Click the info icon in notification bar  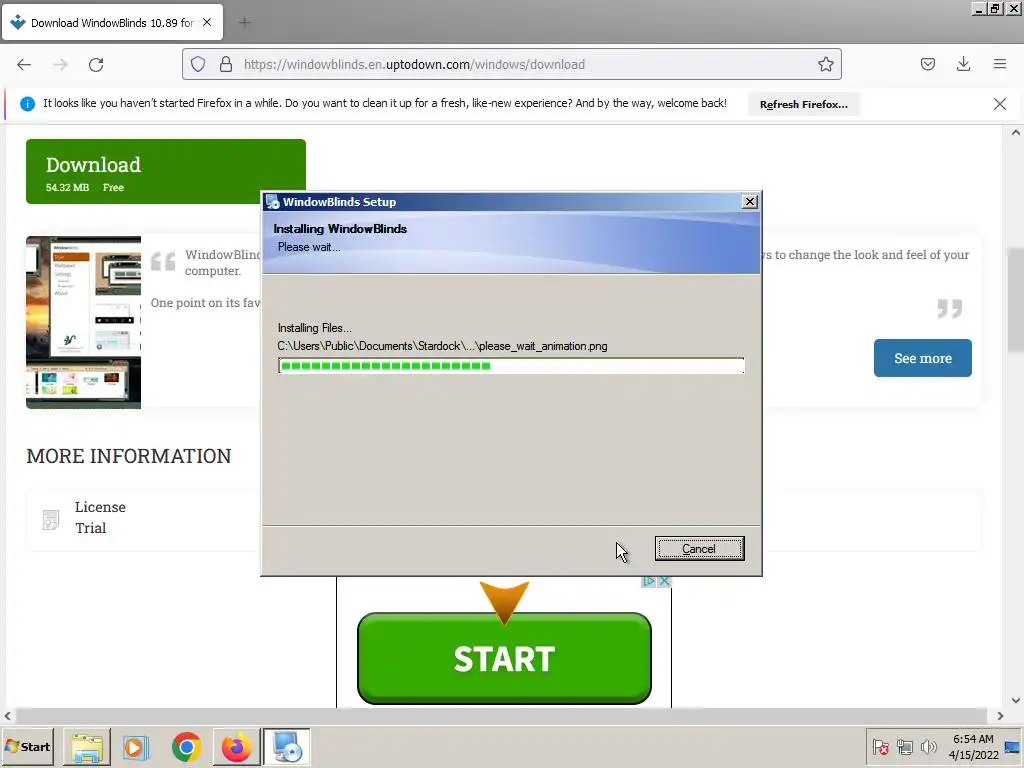click(27, 104)
